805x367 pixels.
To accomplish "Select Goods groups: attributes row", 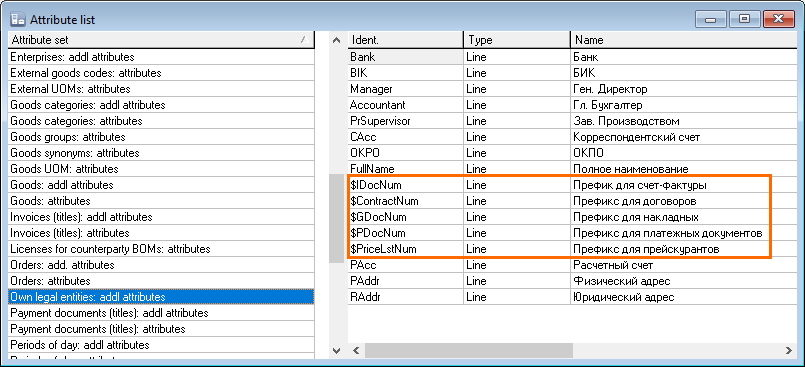I will click(x=161, y=137).
